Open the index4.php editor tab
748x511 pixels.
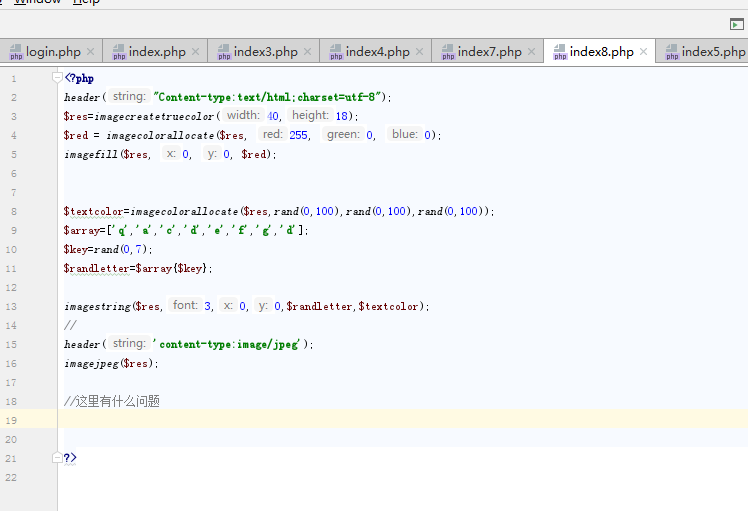point(375,52)
